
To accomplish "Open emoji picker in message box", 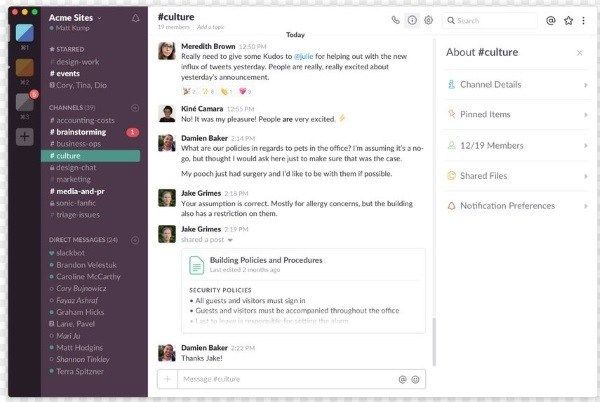I will tap(416, 380).
